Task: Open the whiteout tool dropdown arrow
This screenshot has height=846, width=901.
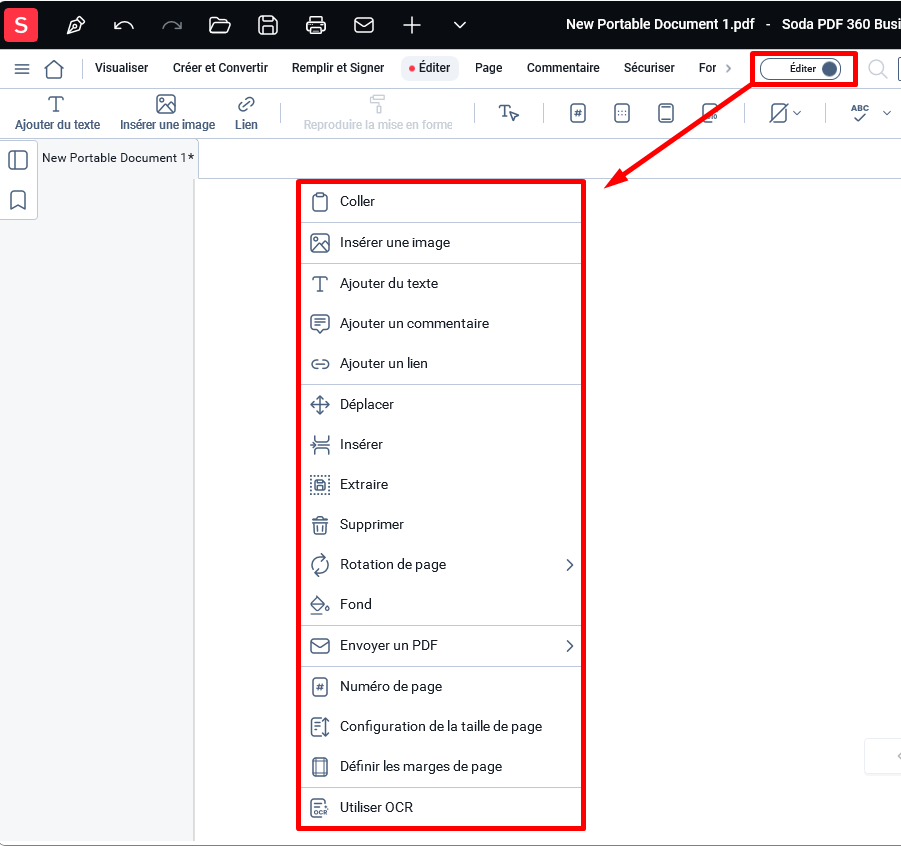Action: [797, 113]
